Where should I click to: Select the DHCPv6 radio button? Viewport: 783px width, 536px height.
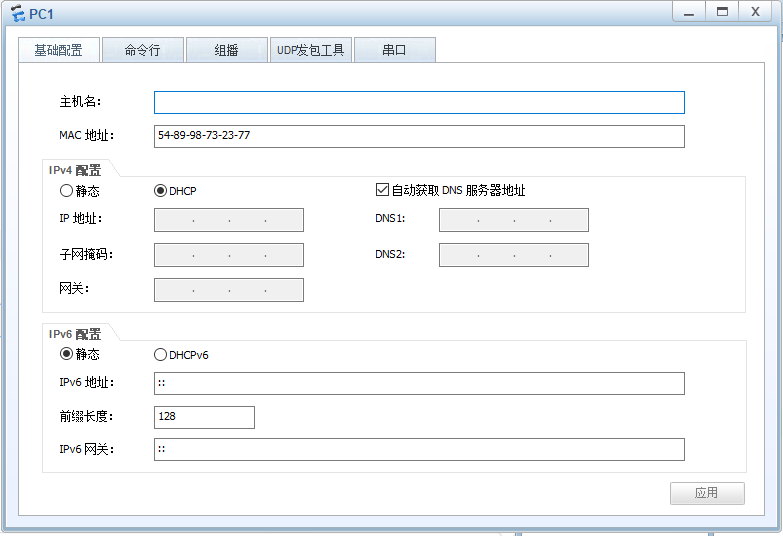tap(160, 355)
